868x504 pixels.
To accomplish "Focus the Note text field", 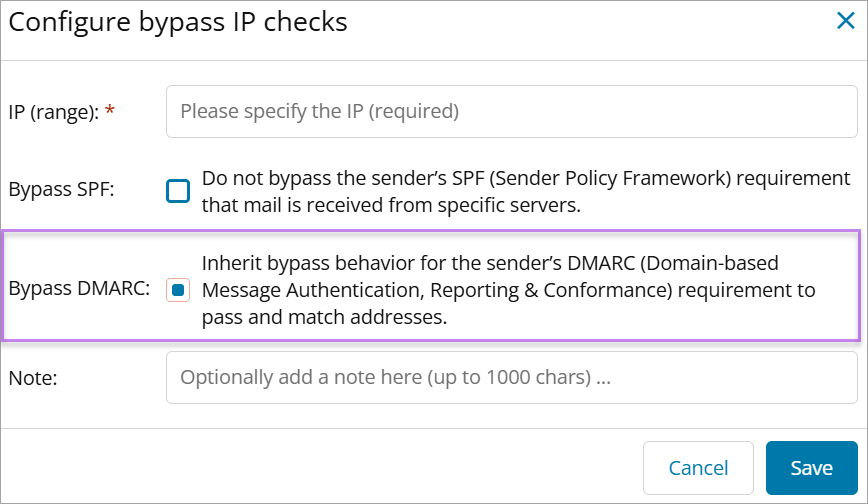I will pos(511,378).
